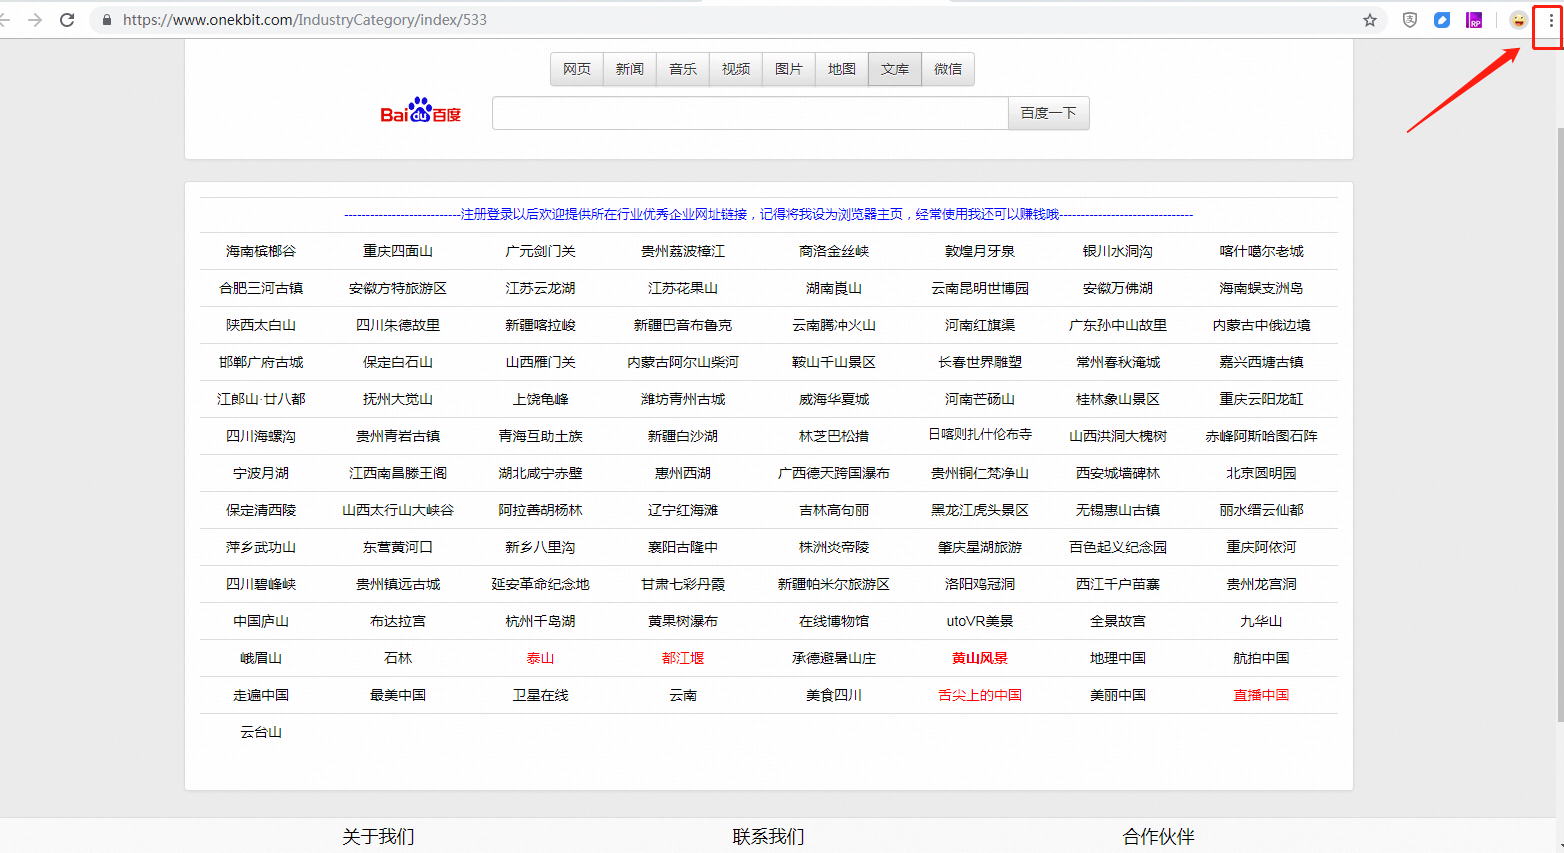Click the browser address bar URL

305,20
